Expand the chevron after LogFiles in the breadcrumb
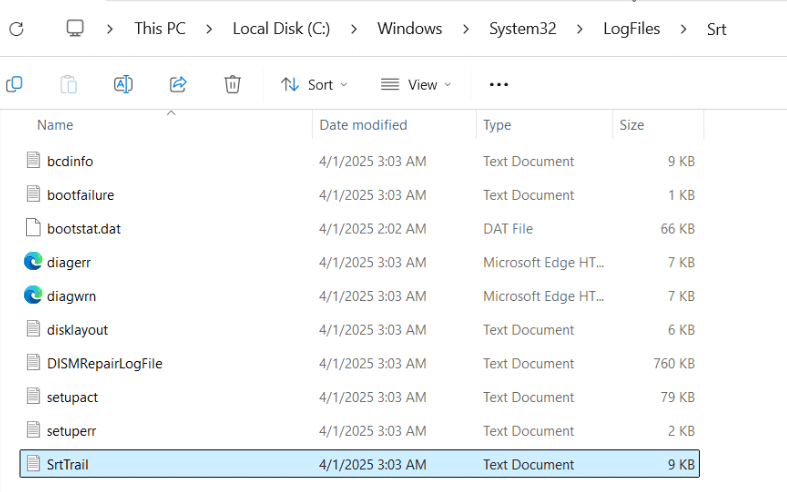Viewport: 787px width, 492px height. [684, 29]
